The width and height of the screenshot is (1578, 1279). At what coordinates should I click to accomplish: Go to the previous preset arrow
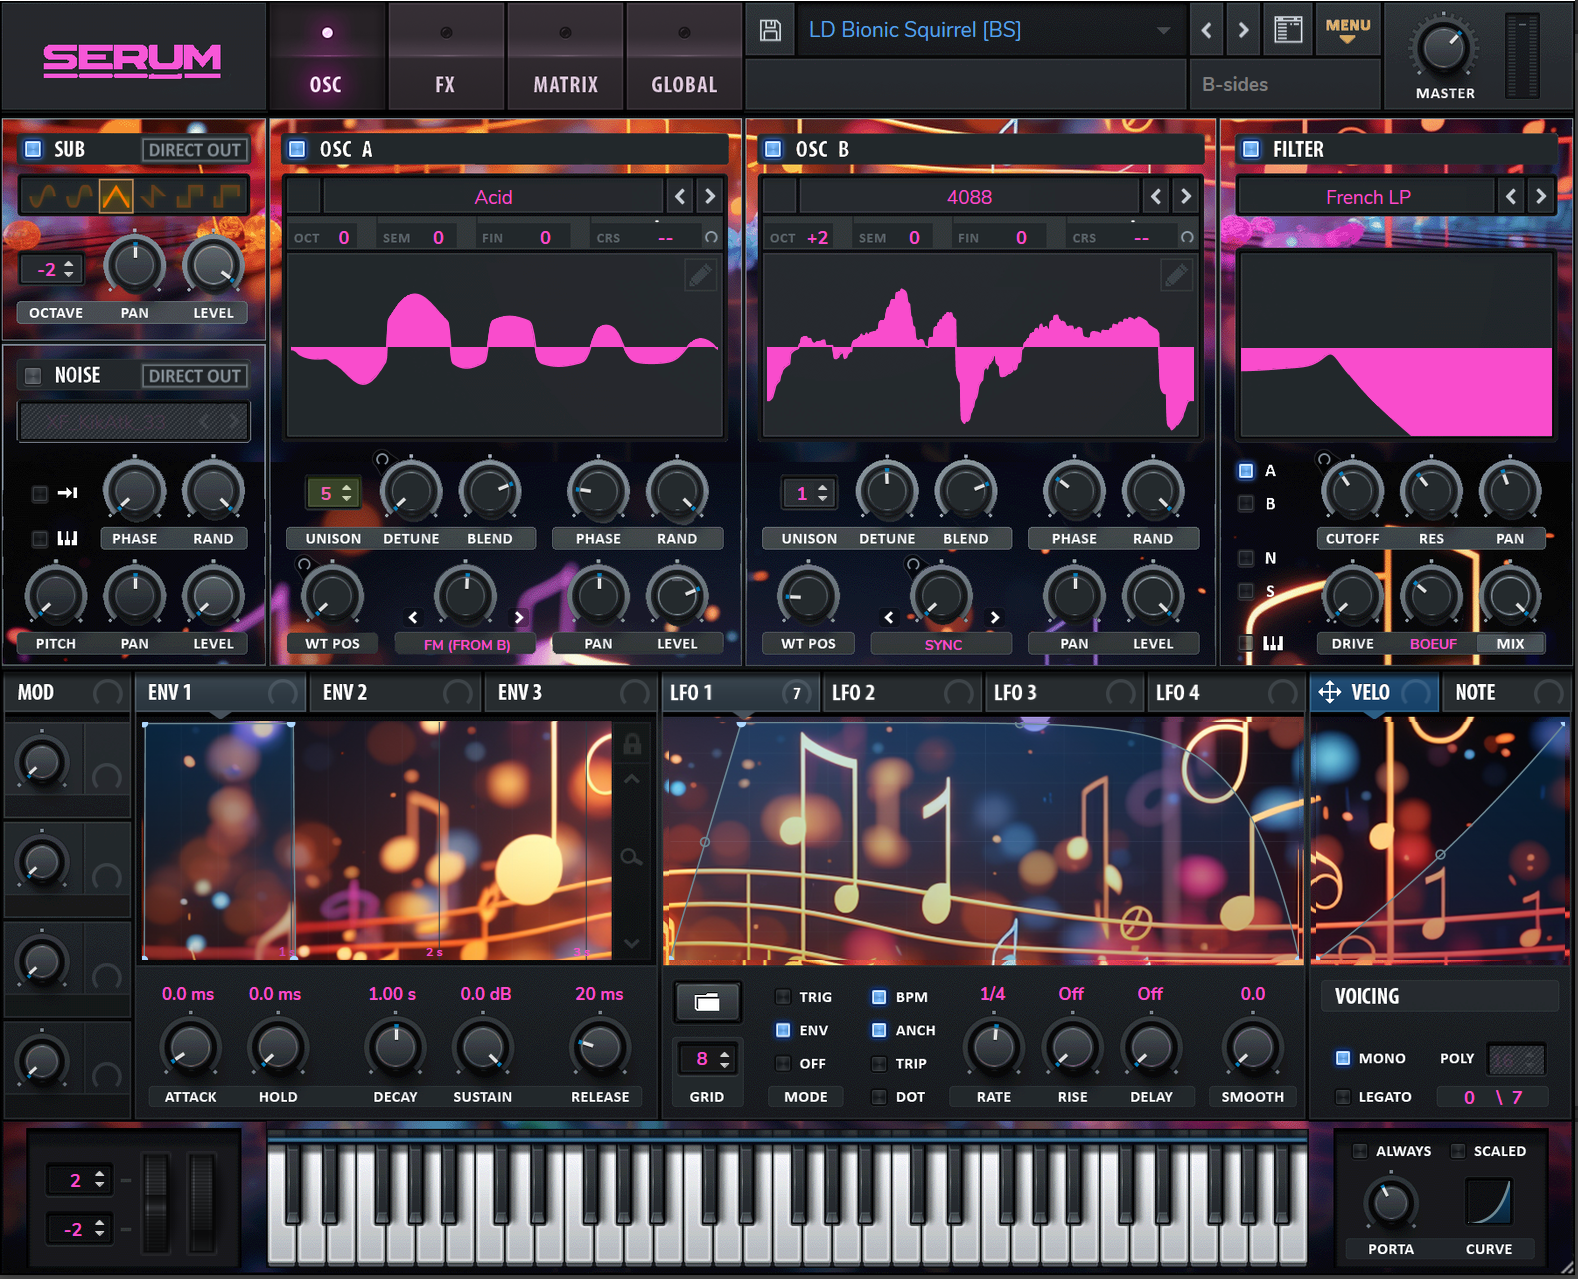1206,30
